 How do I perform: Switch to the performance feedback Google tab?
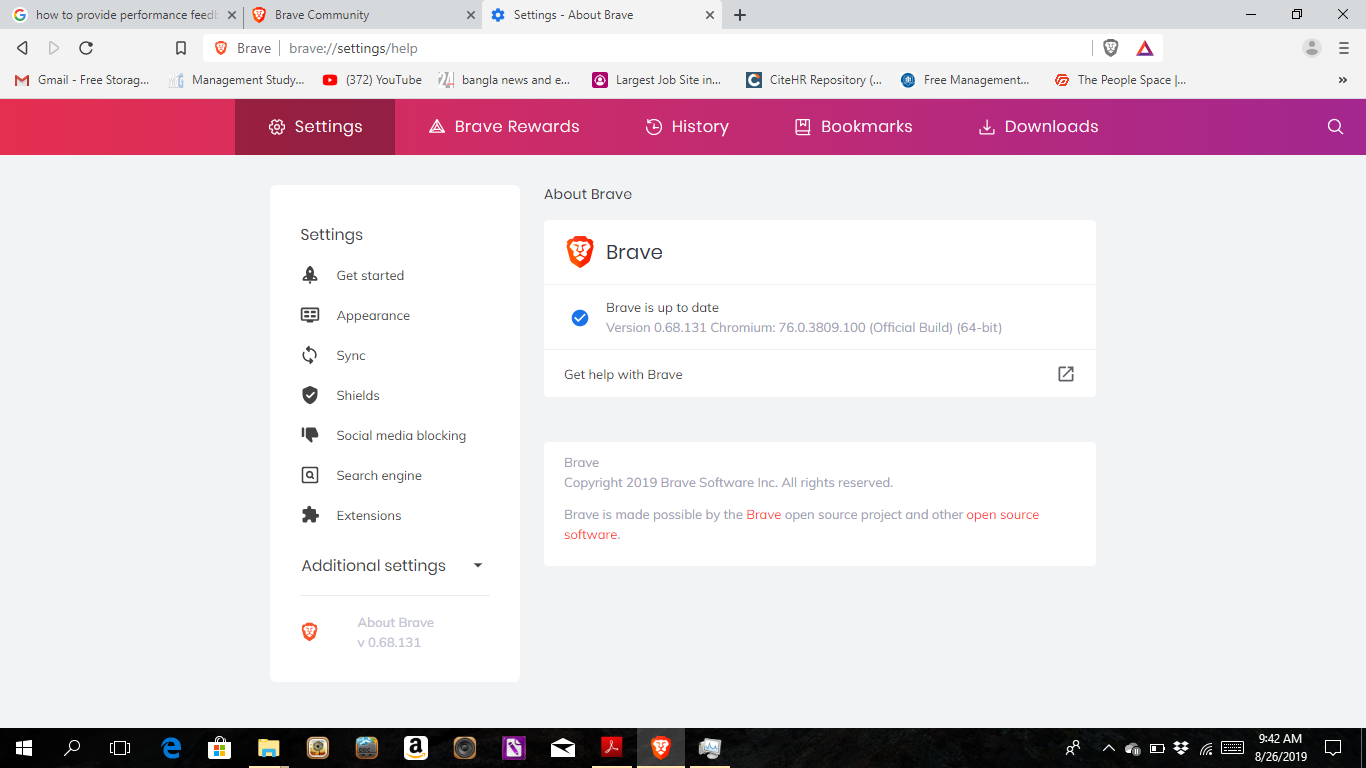click(x=122, y=15)
